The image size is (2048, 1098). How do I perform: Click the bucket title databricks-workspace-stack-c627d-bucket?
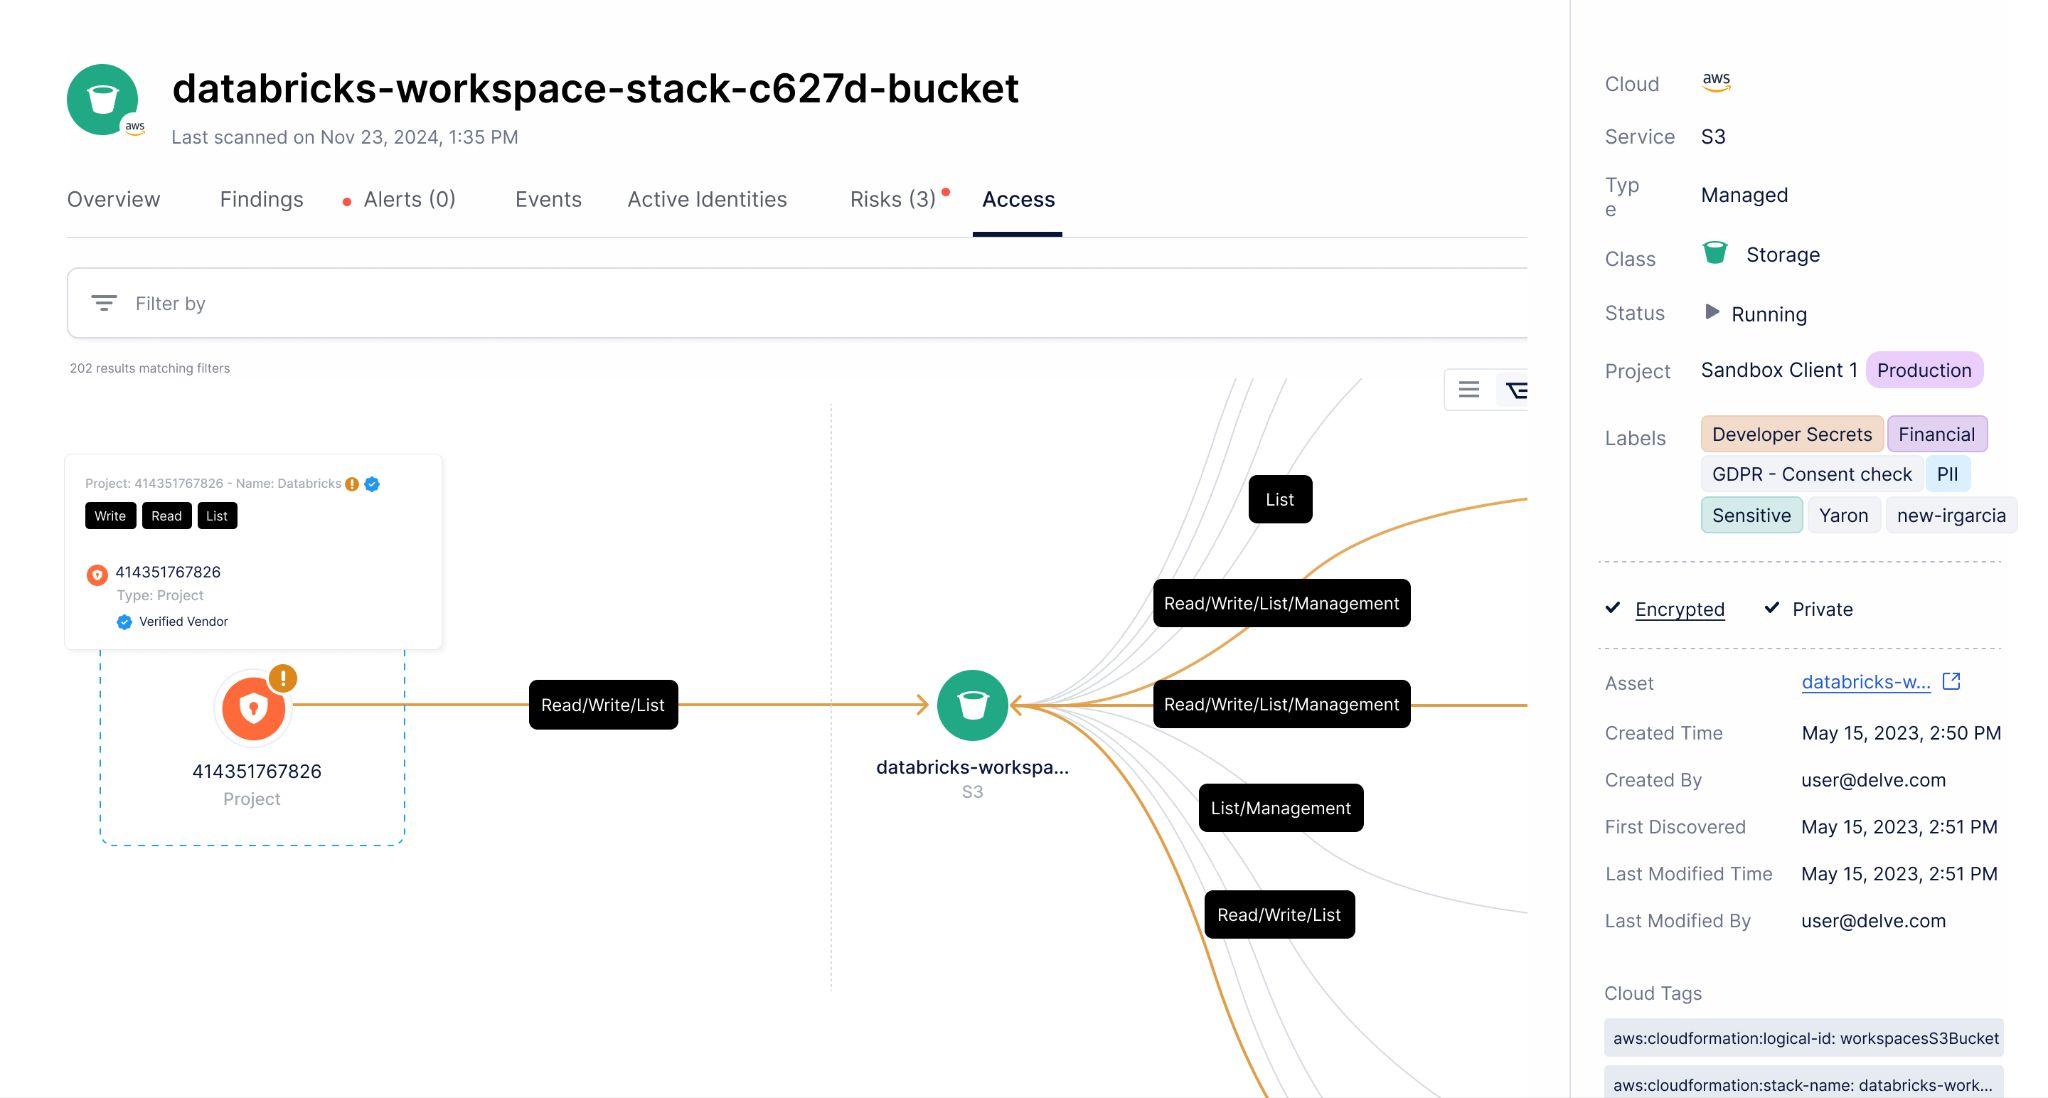(x=595, y=88)
